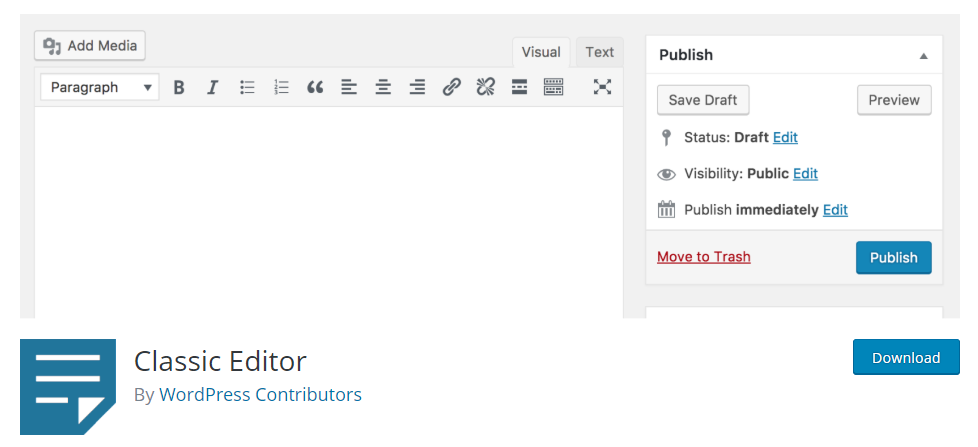Remove link with the unlink icon
This screenshot has height=447, width=978.
click(x=485, y=88)
